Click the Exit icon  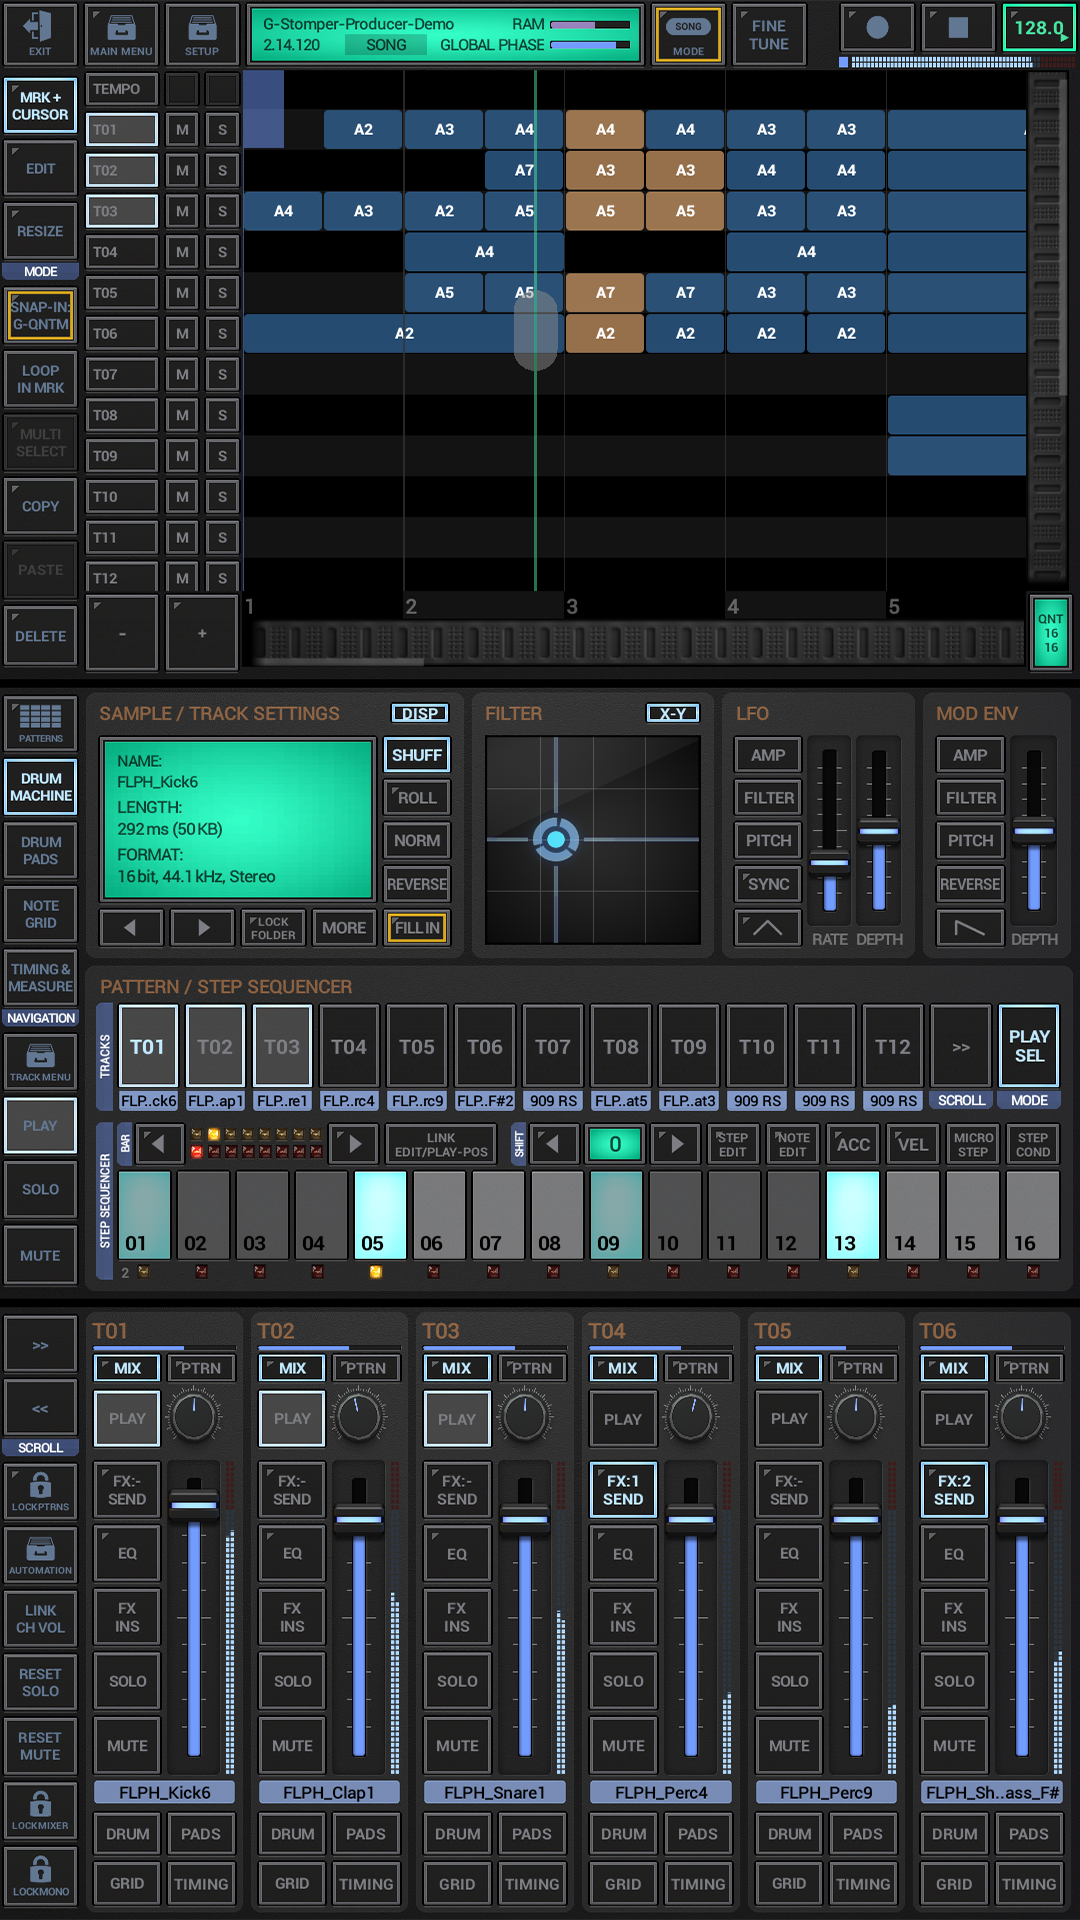pyautogui.click(x=40, y=33)
